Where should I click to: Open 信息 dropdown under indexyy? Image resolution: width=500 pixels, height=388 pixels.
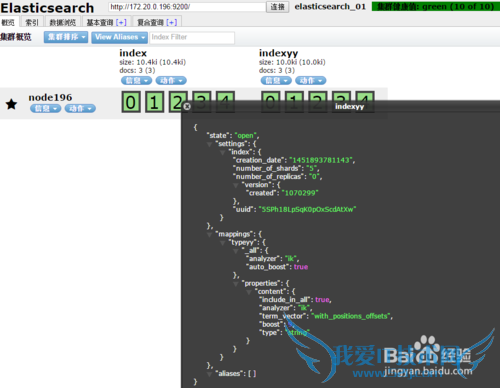276,80
